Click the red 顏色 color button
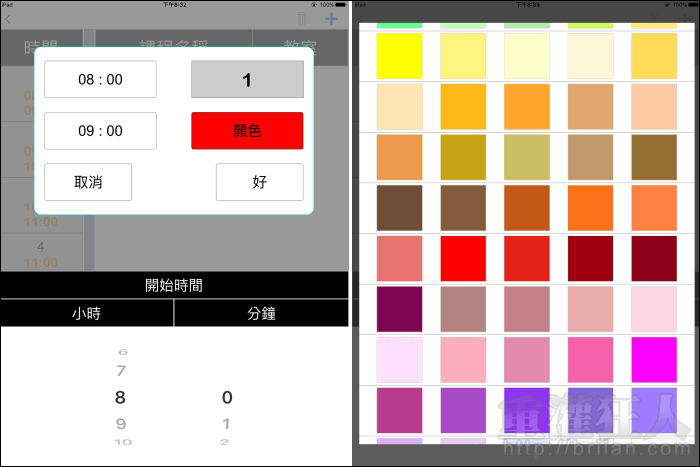Viewport: 700px width, 467px height. pos(247,131)
